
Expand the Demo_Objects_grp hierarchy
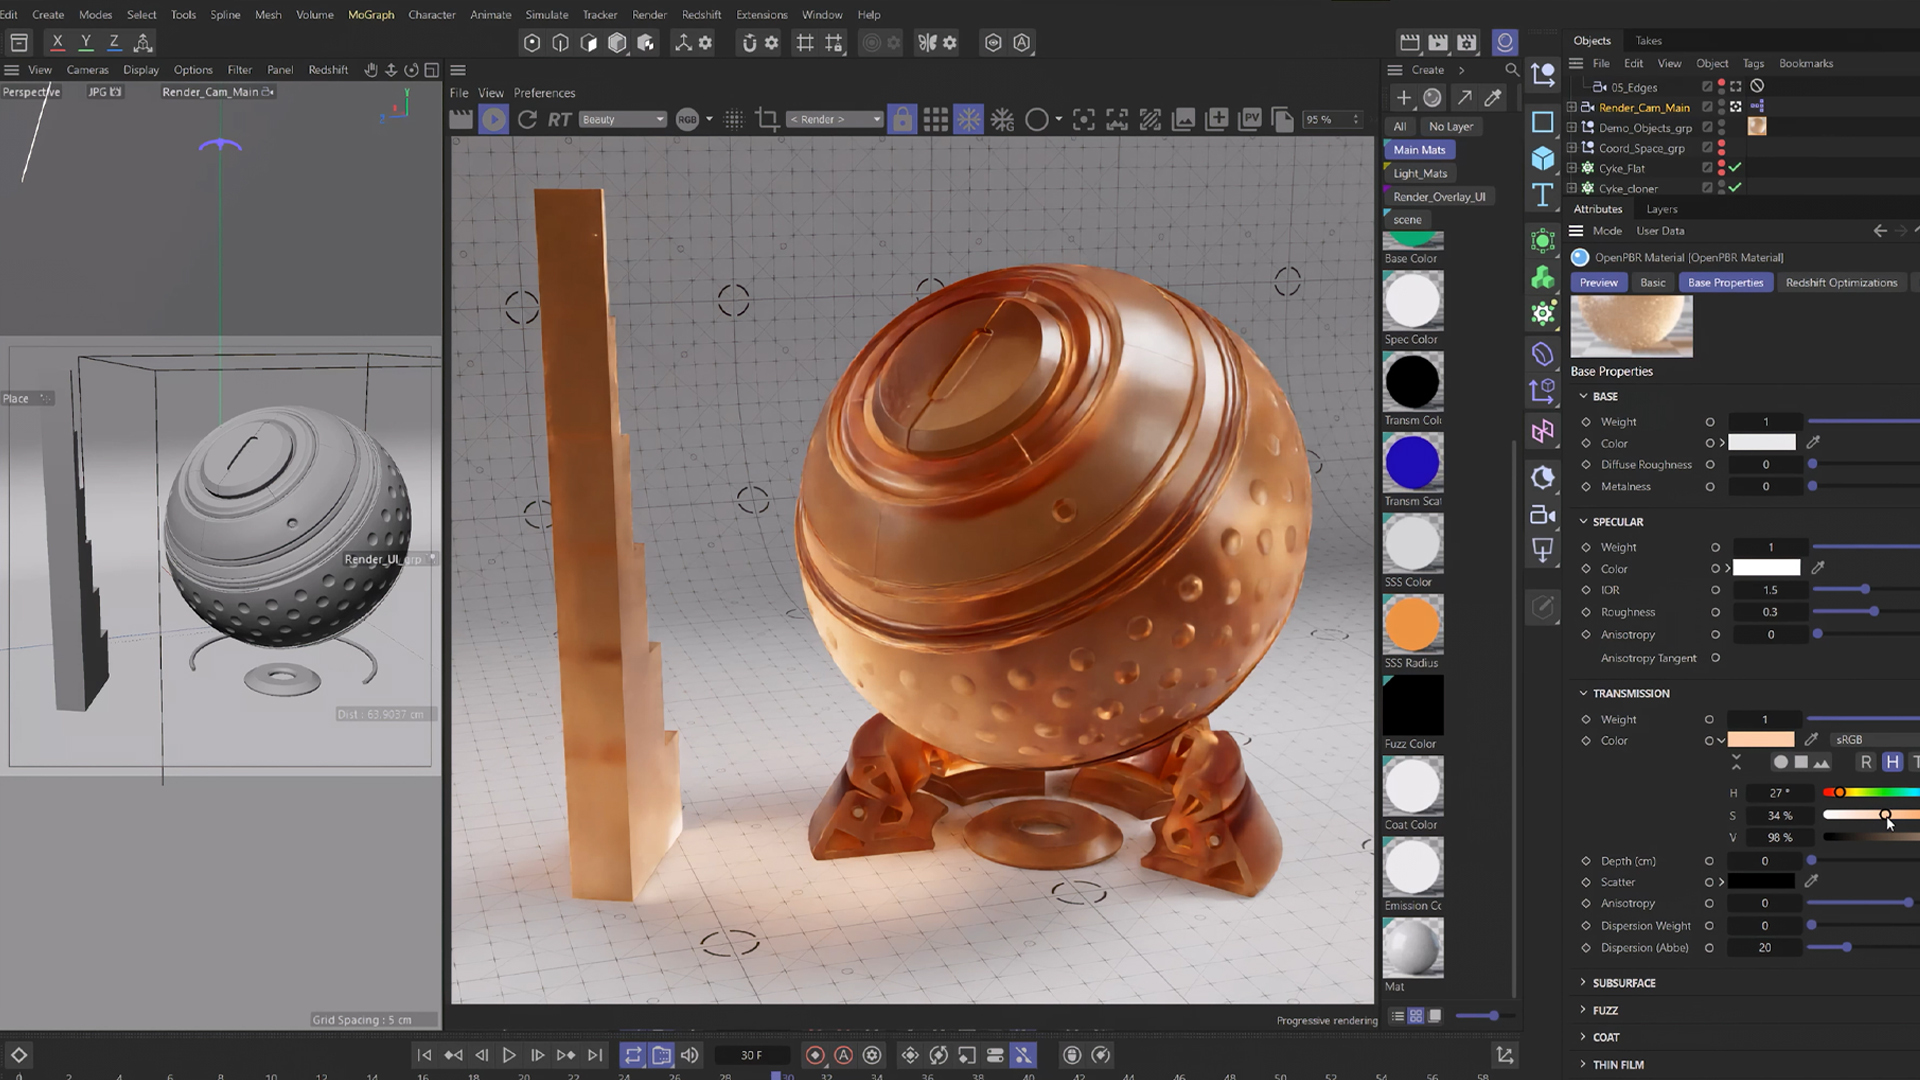click(1572, 128)
